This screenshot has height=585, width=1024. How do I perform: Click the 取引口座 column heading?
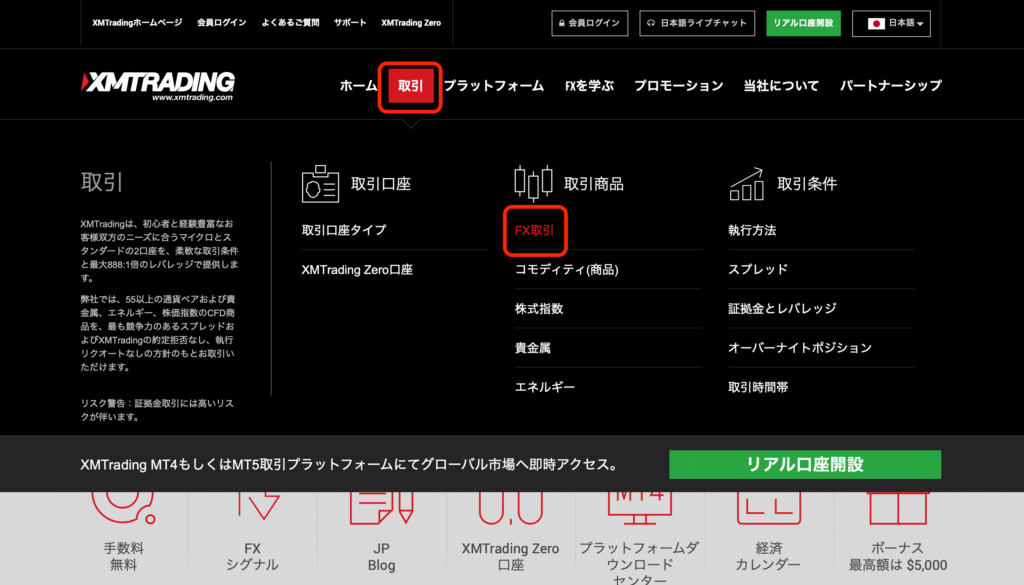pyautogui.click(x=381, y=184)
